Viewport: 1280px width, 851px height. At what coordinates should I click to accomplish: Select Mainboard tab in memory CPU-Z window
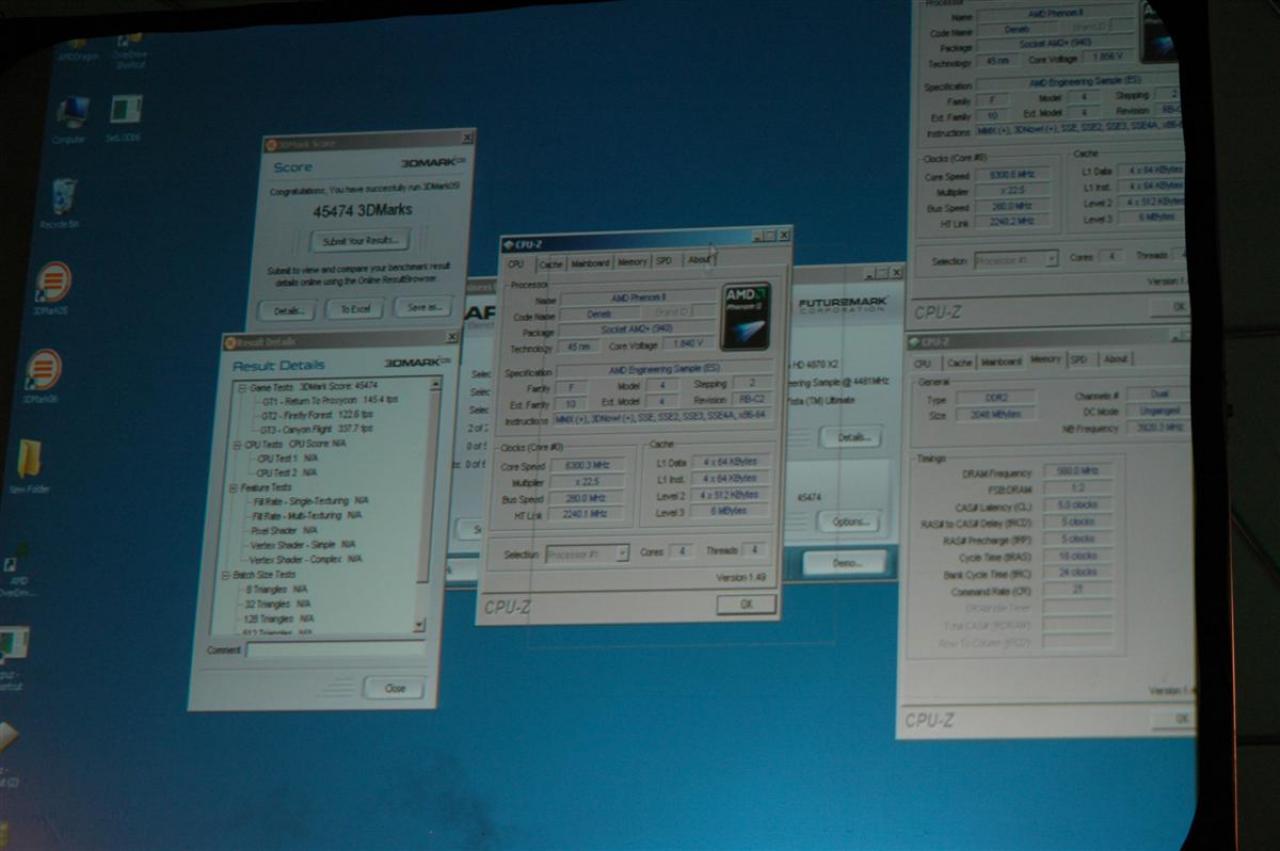[1001, 361]
